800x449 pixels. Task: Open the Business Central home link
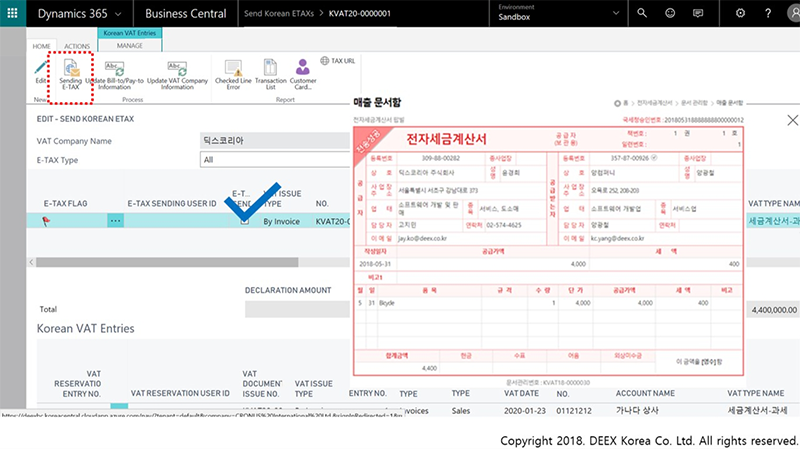point(185,14)
